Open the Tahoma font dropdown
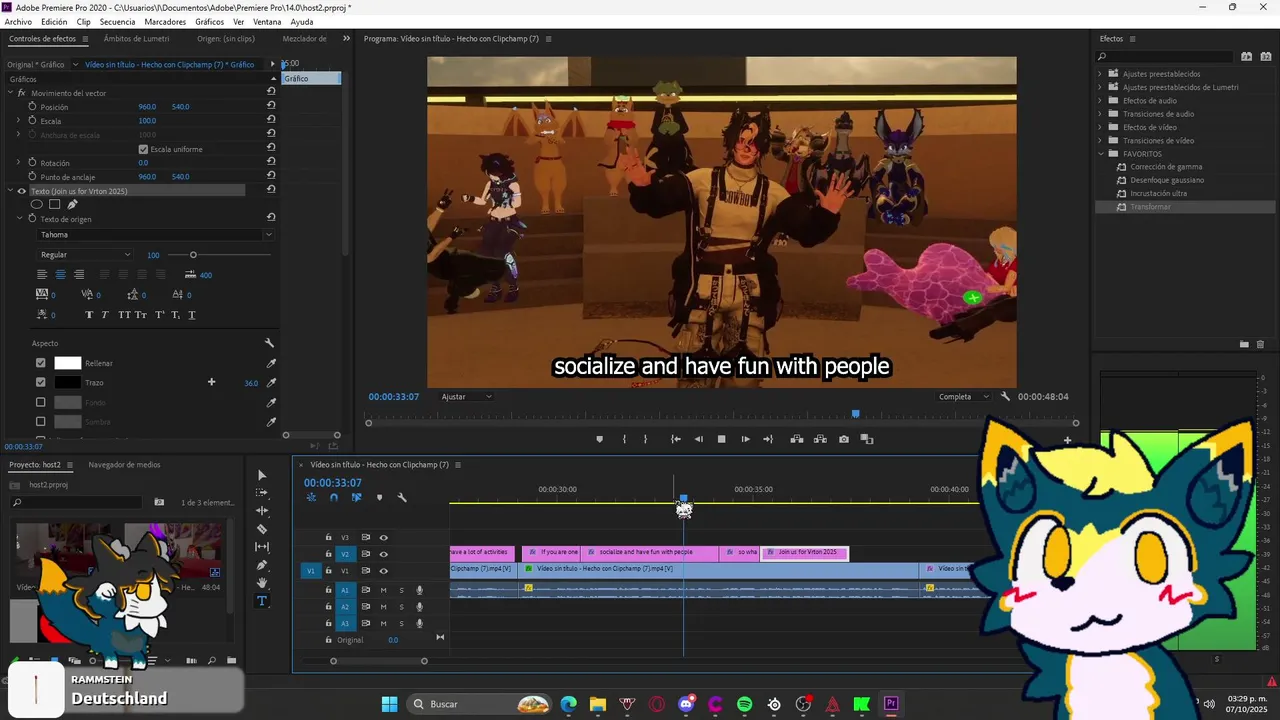Viewport: 1280px width, 720px height. [155, 235]
